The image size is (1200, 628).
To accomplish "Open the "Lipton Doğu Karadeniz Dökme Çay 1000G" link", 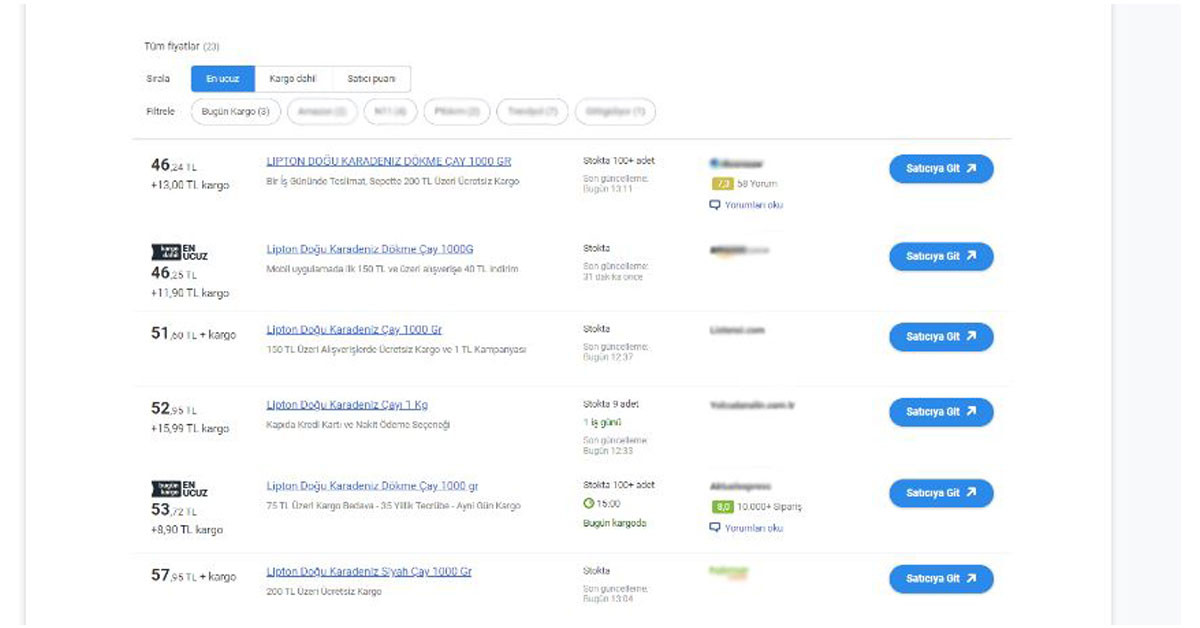I will click(x=370, y=249).
